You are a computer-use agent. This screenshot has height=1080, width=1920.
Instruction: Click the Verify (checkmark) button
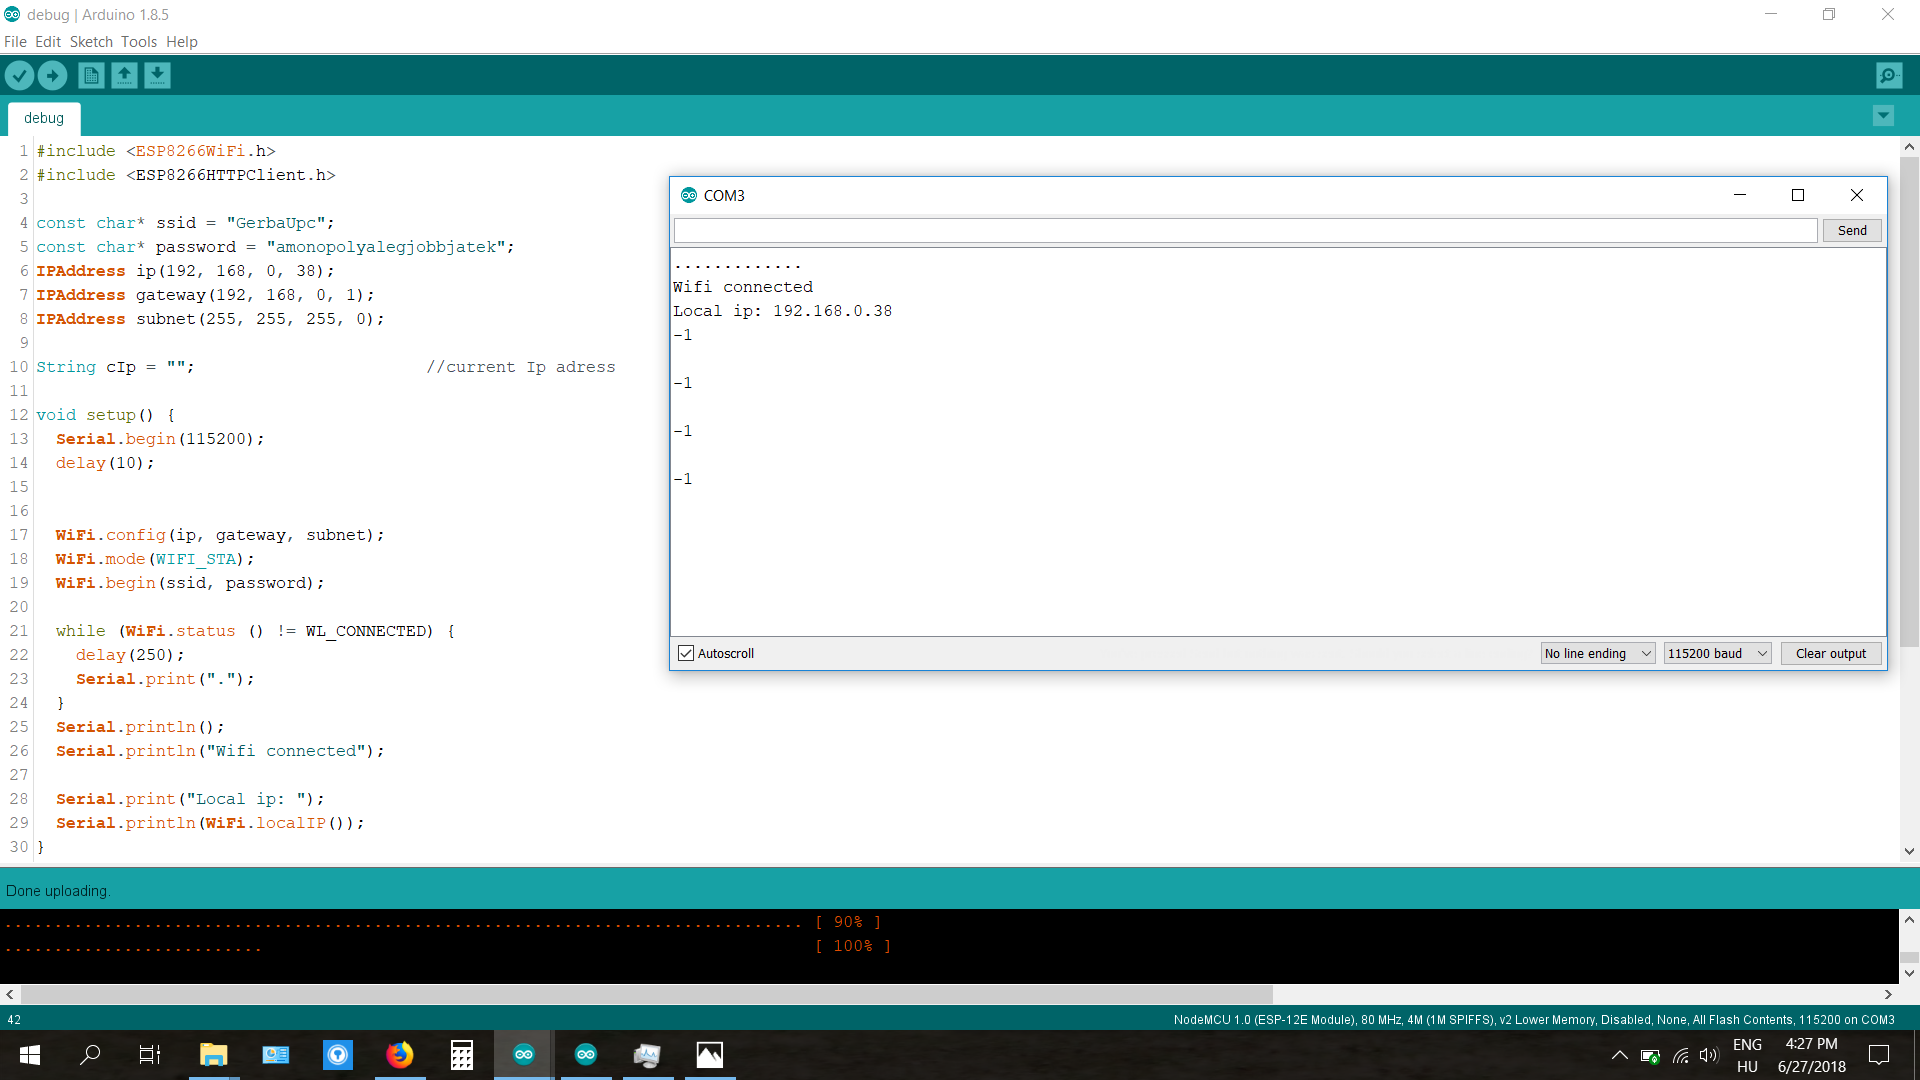(20, 75)
